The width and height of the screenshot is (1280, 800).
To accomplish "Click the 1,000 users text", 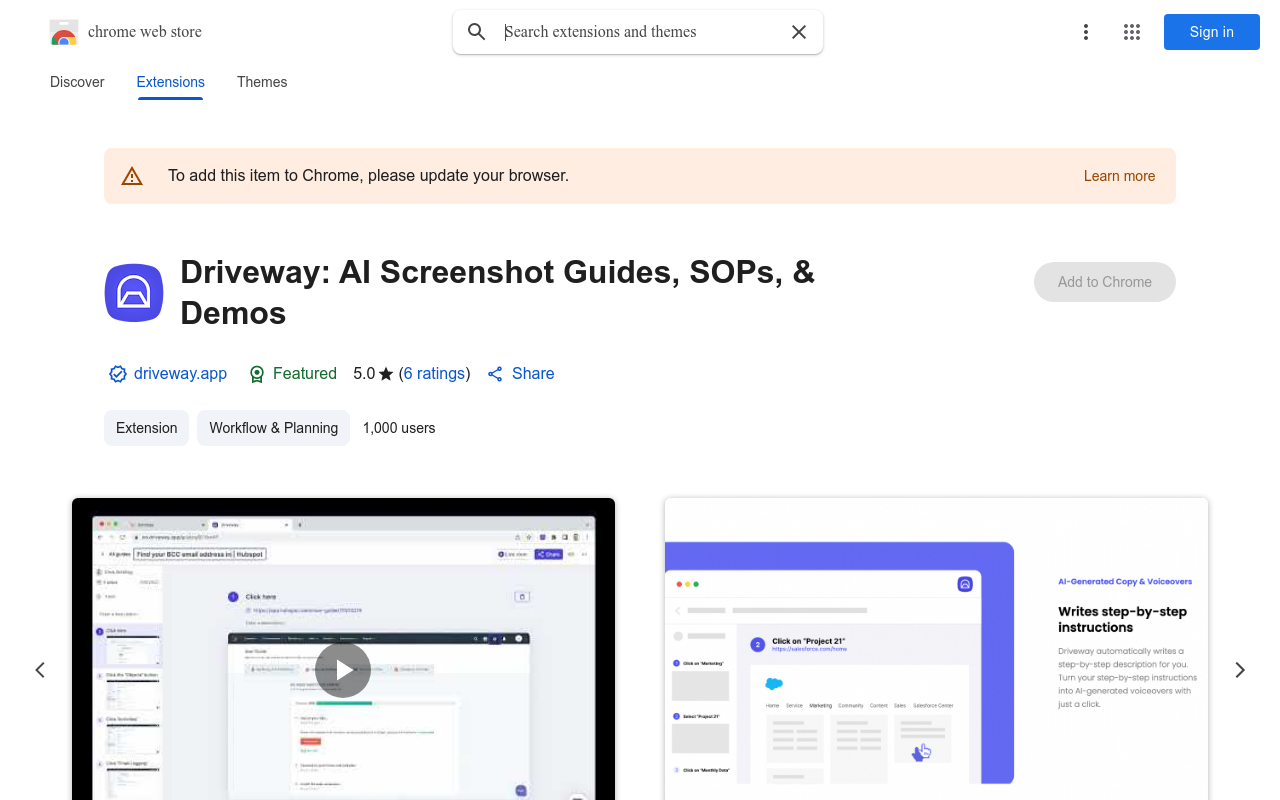I will tap(399, 428).
